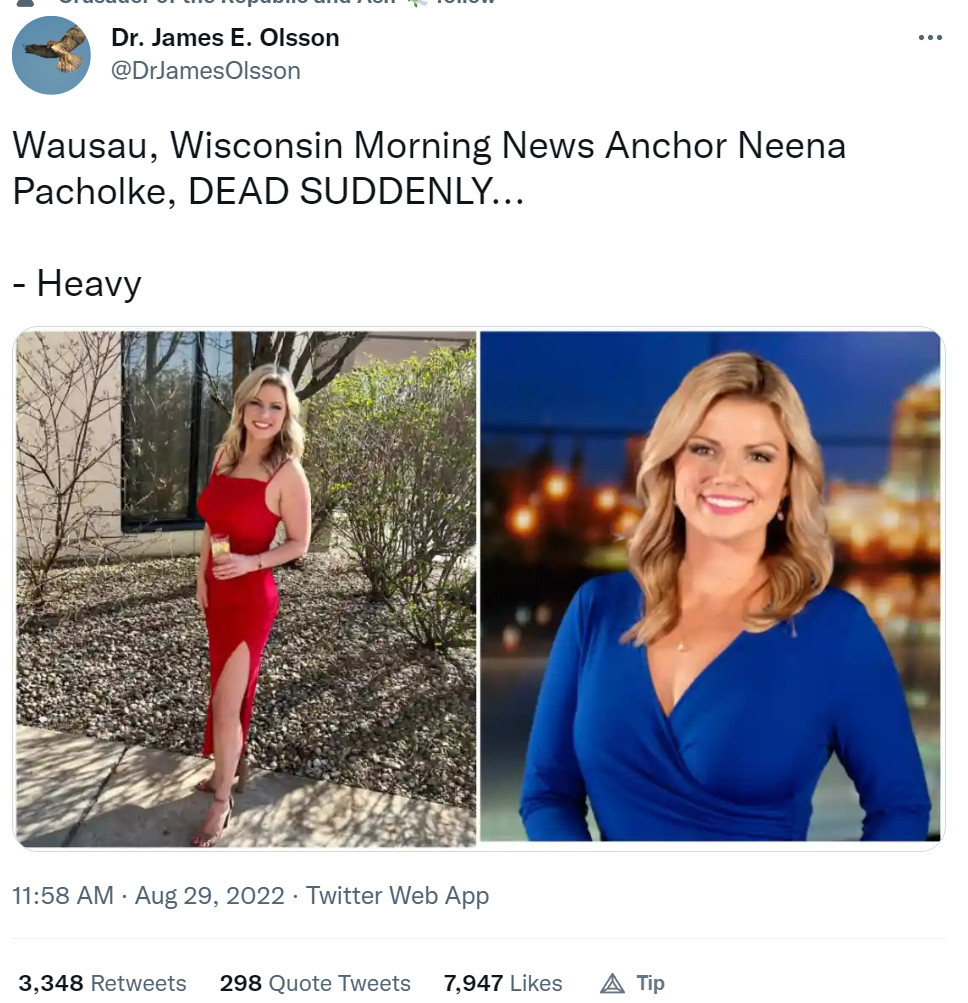Screen dimensions: 968x1003
Task: Click the tweet text mentioning Neena Pacholke
Action: (429, 168)
